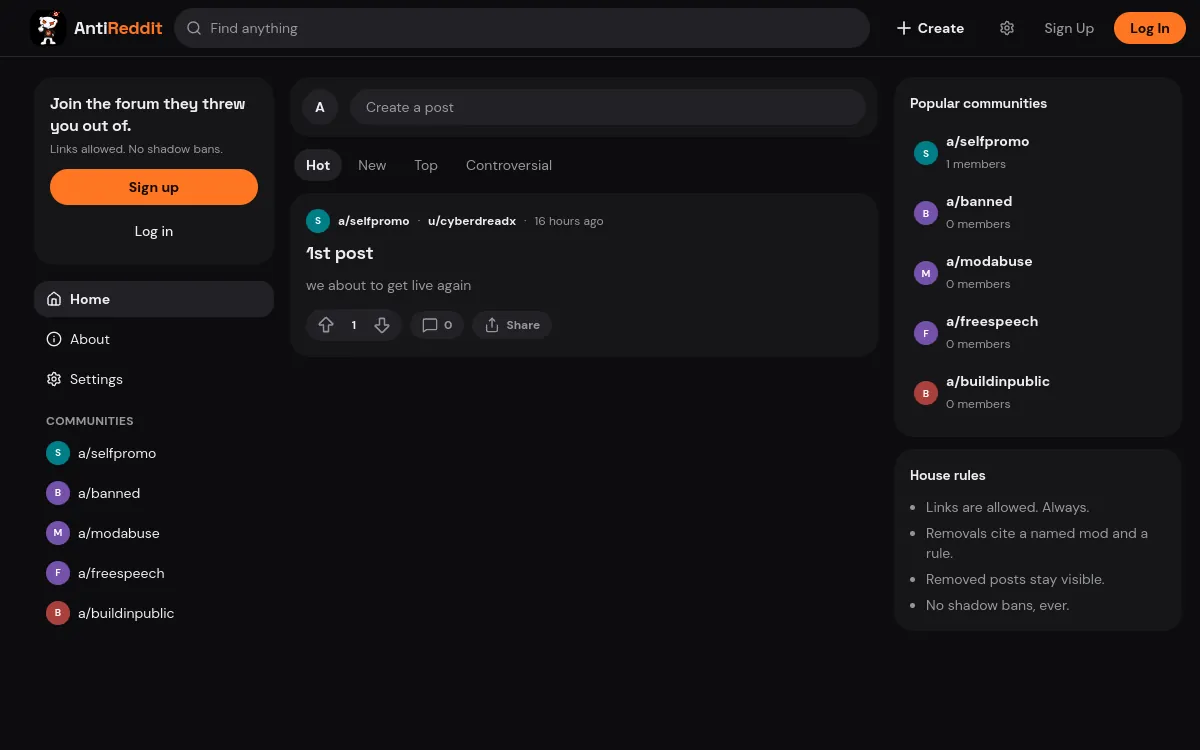The image size is (1200, 750).
Task: Open the '1st post' title
Action: click(x=340, y=253)
